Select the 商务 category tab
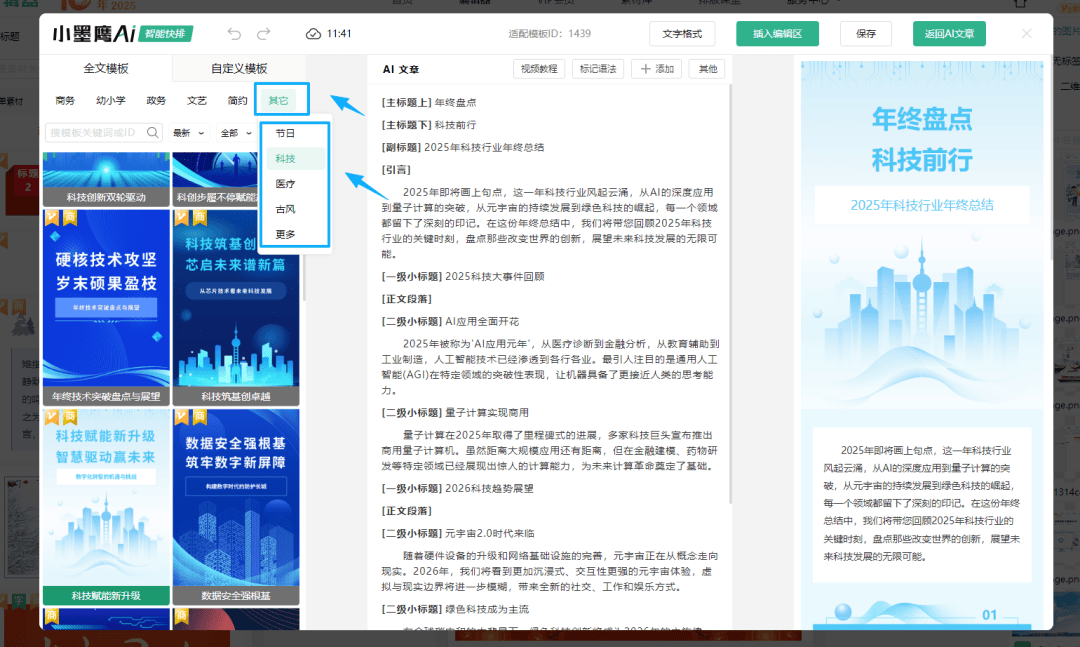Image resolution: width=1080 pixels, height=647 pixels. coord(65,100)
